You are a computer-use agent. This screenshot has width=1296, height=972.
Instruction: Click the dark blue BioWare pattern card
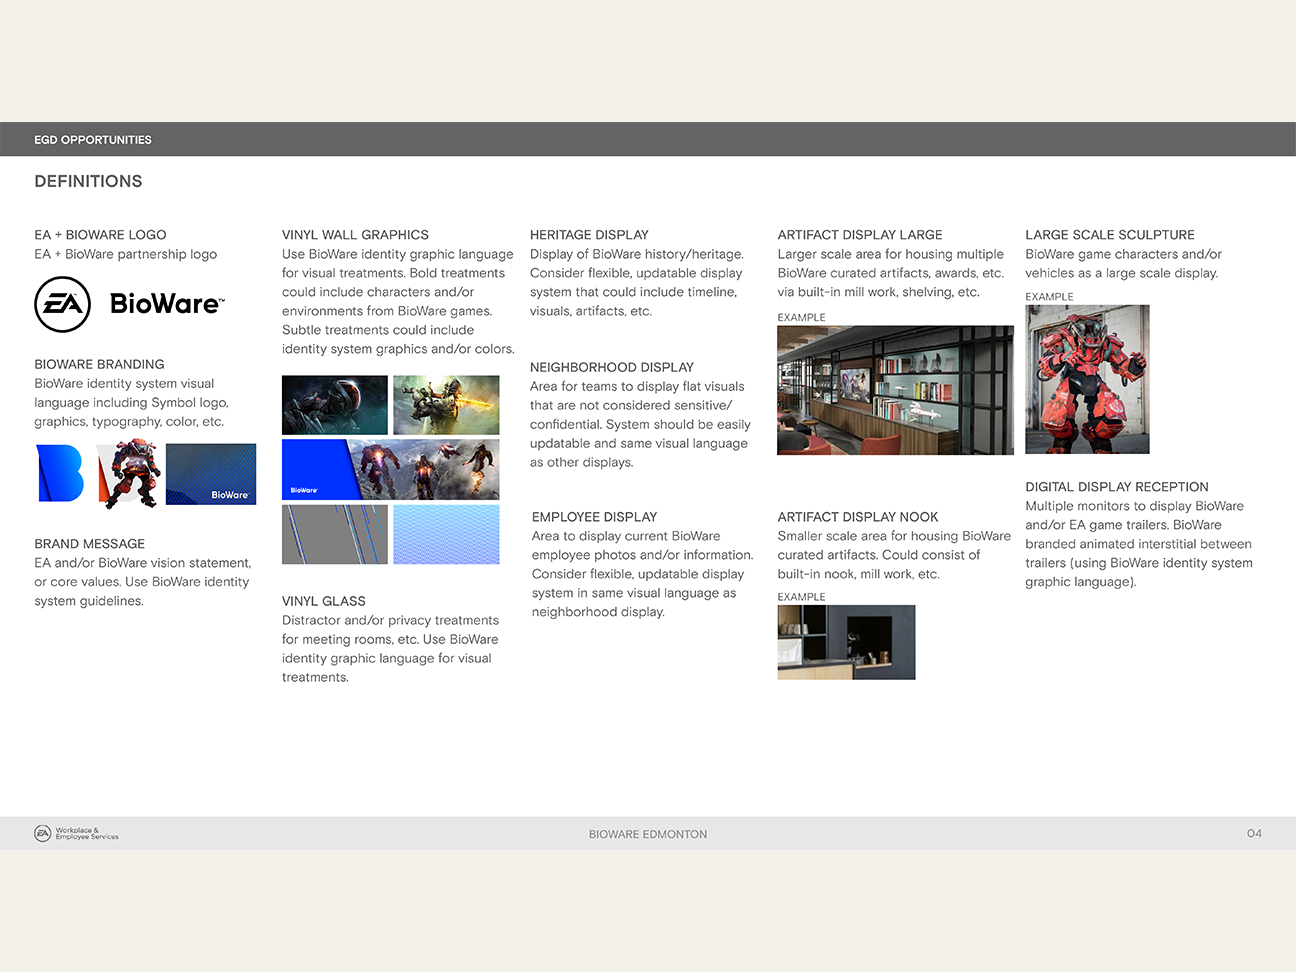click(x=211, y=474)
